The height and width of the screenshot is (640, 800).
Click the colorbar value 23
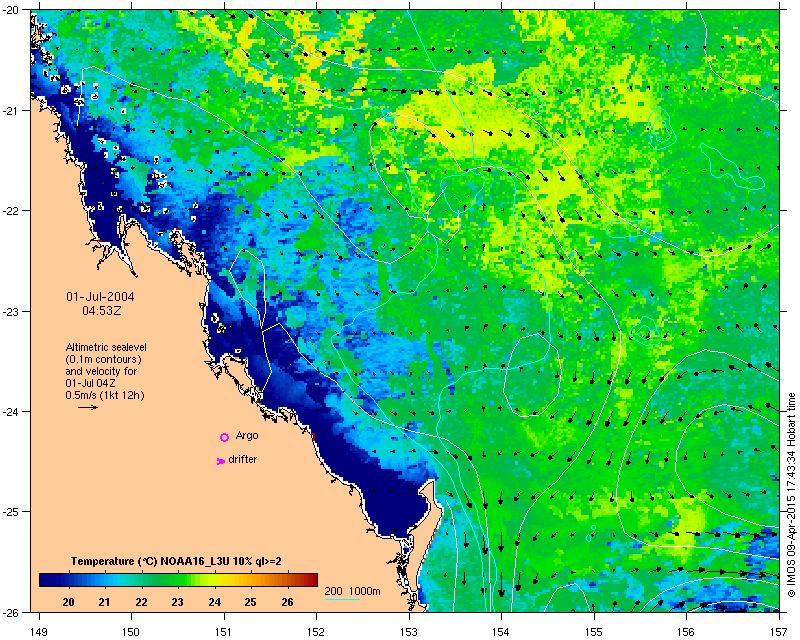pyautogui.click(x=178, y=602)
